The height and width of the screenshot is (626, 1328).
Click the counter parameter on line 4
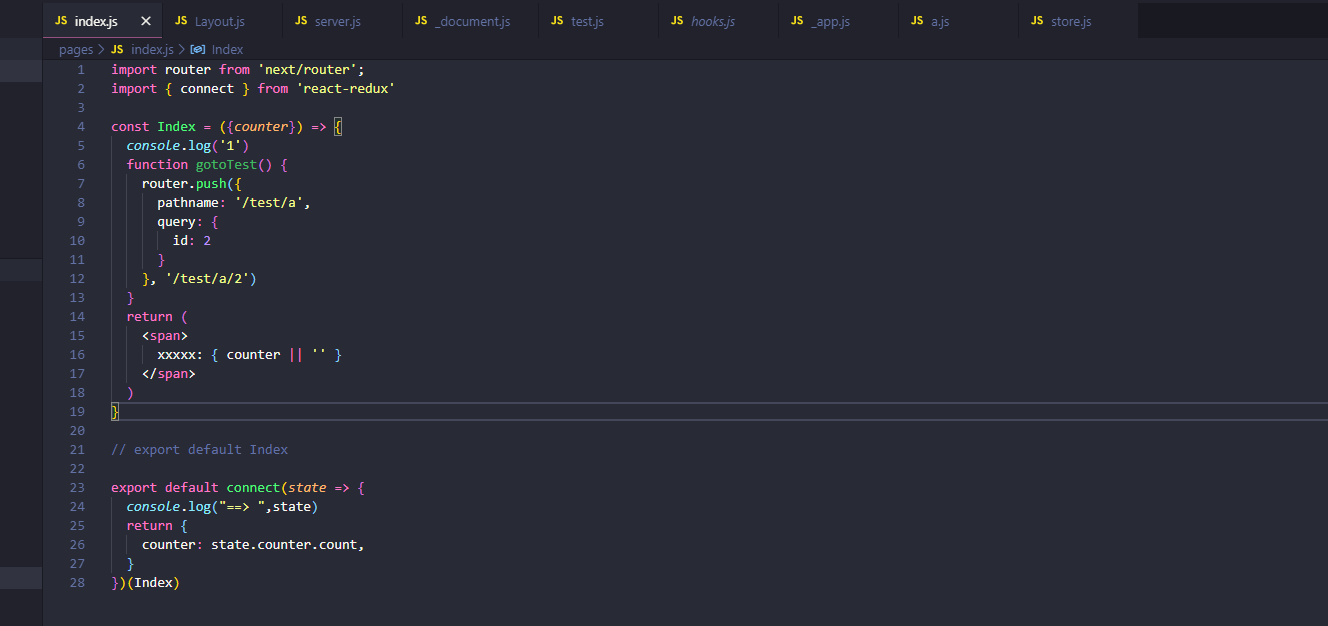tap(261, 127)
